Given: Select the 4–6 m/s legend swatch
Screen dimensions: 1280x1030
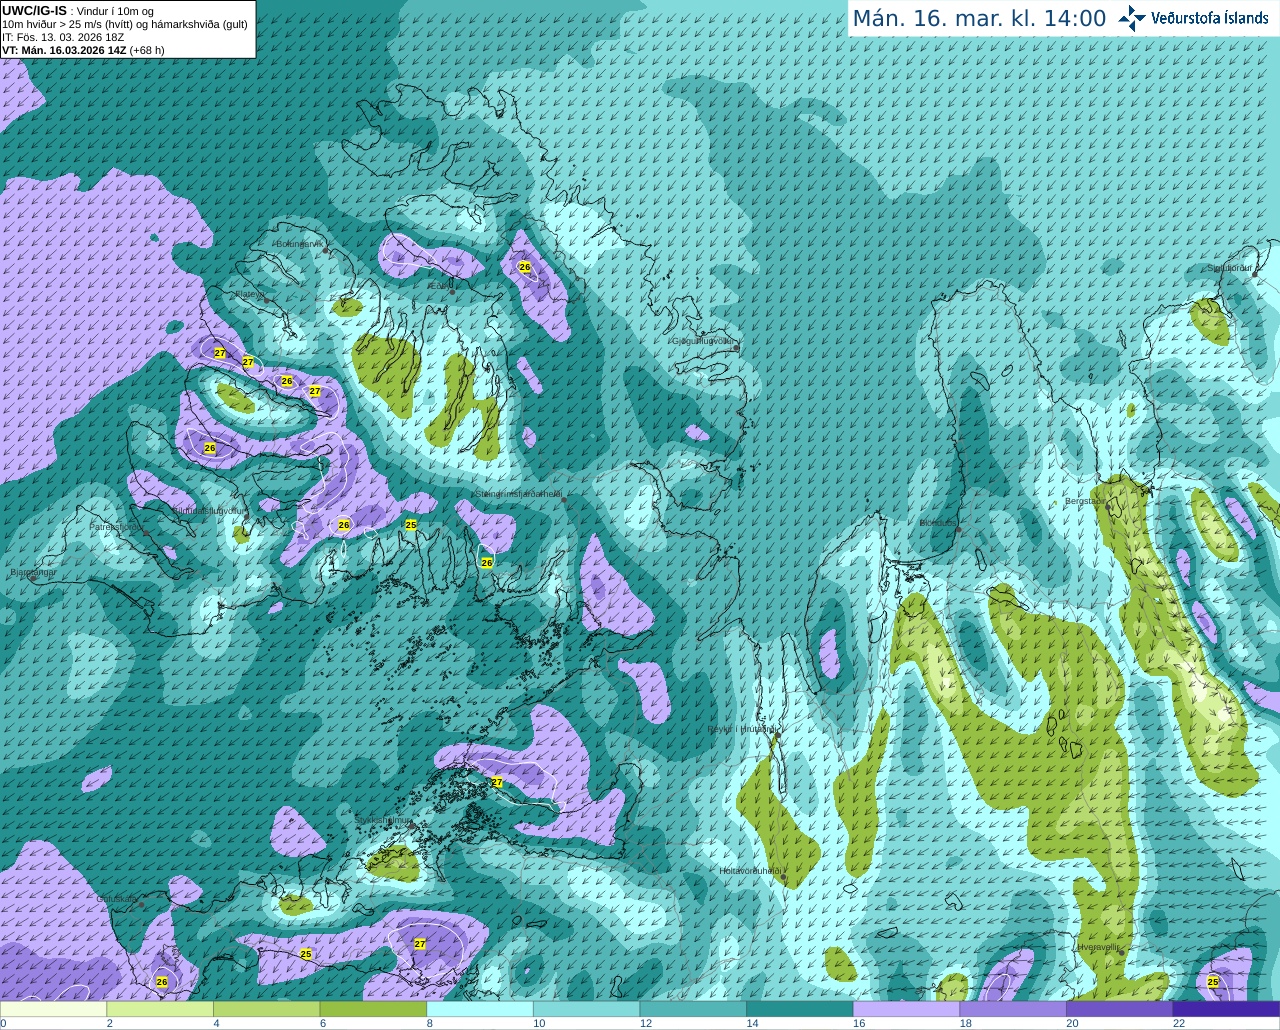Looking at the screenshot, I should coord(266,1009).
